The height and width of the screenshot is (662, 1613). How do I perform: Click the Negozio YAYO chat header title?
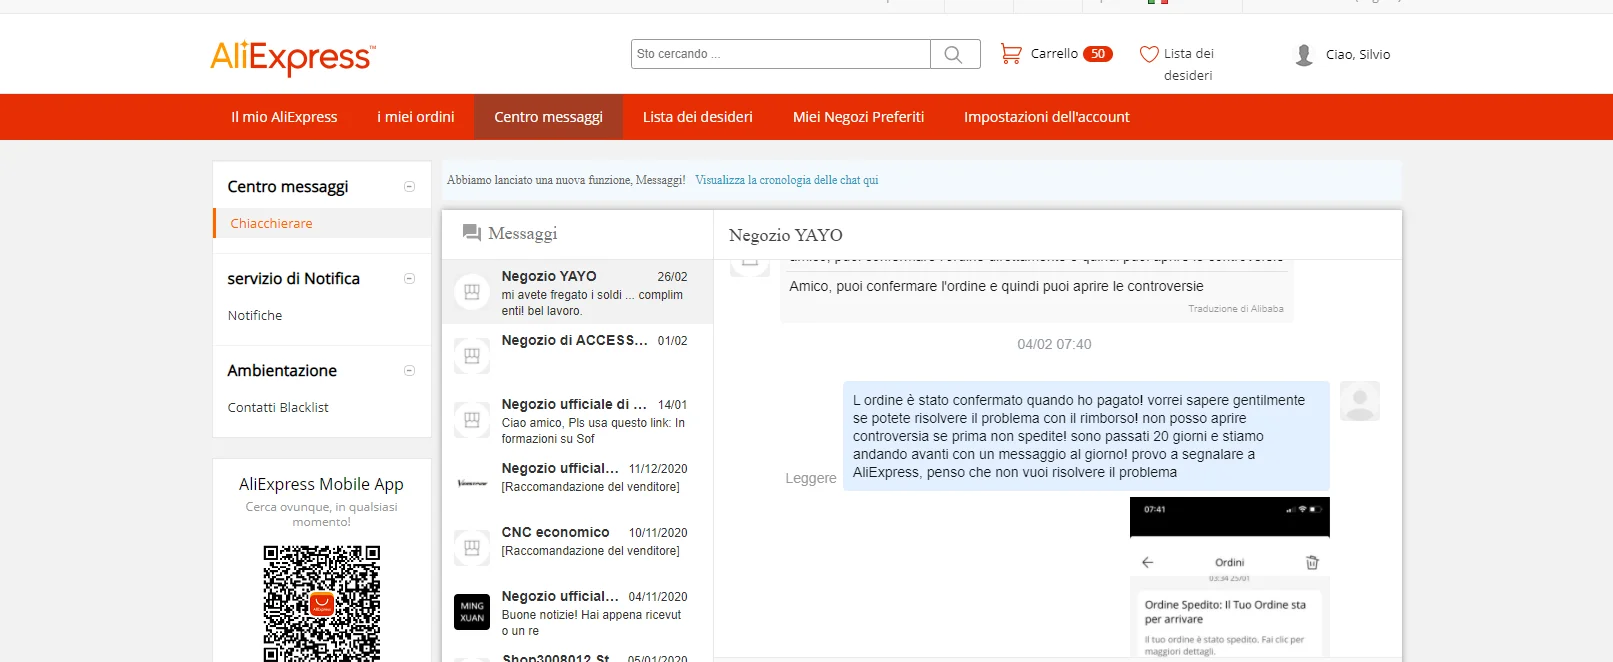coord(786,235)
